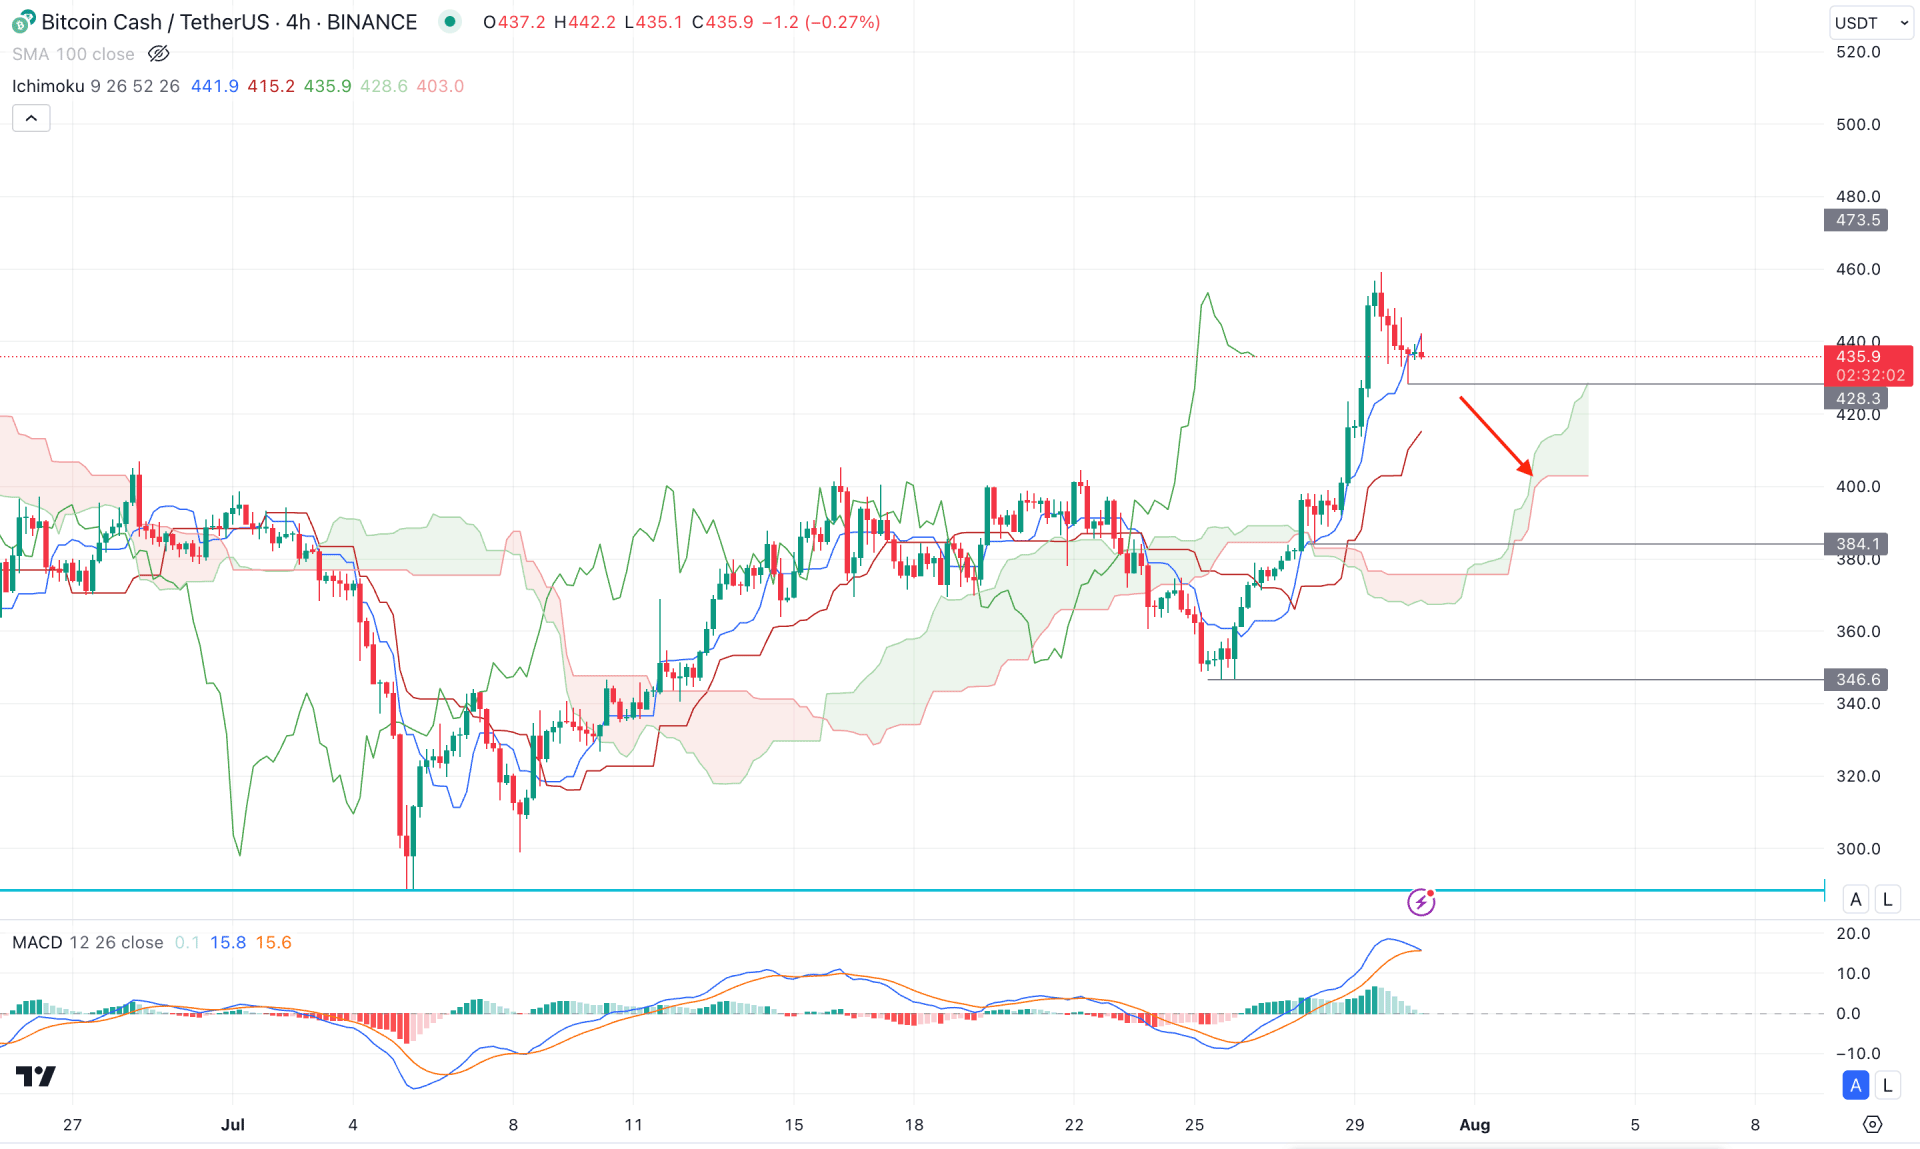Click the Bitcoin Cash symbol logo icon

[x=23, y=21]
